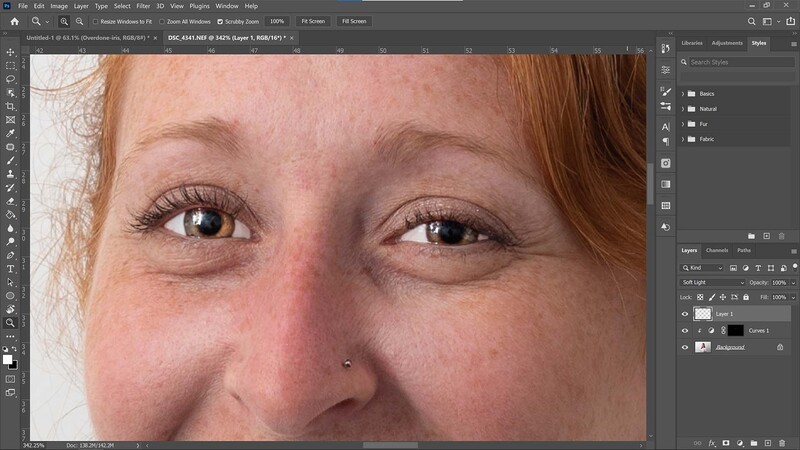800x450 pixels.
Task: Add a layer mask
Action: point(726,443)
